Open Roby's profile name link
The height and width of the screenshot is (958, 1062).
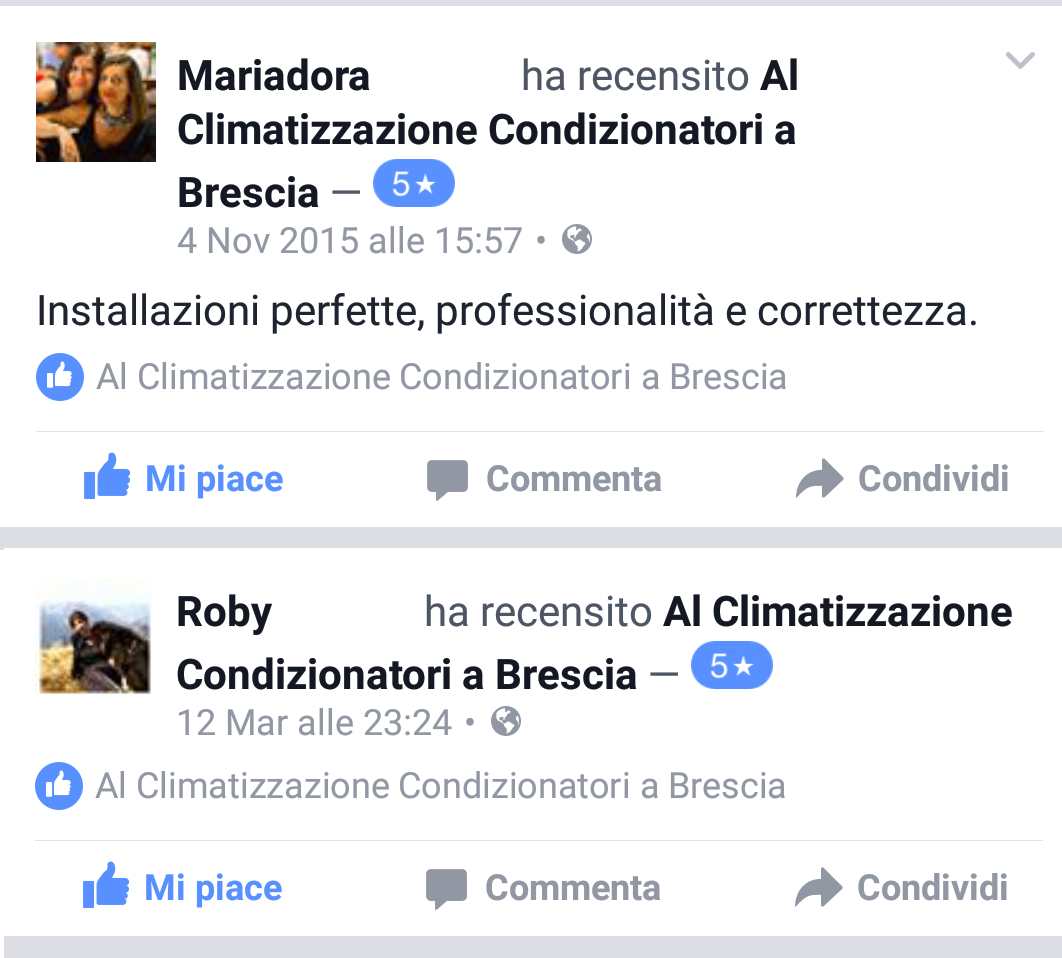point(224,612)
